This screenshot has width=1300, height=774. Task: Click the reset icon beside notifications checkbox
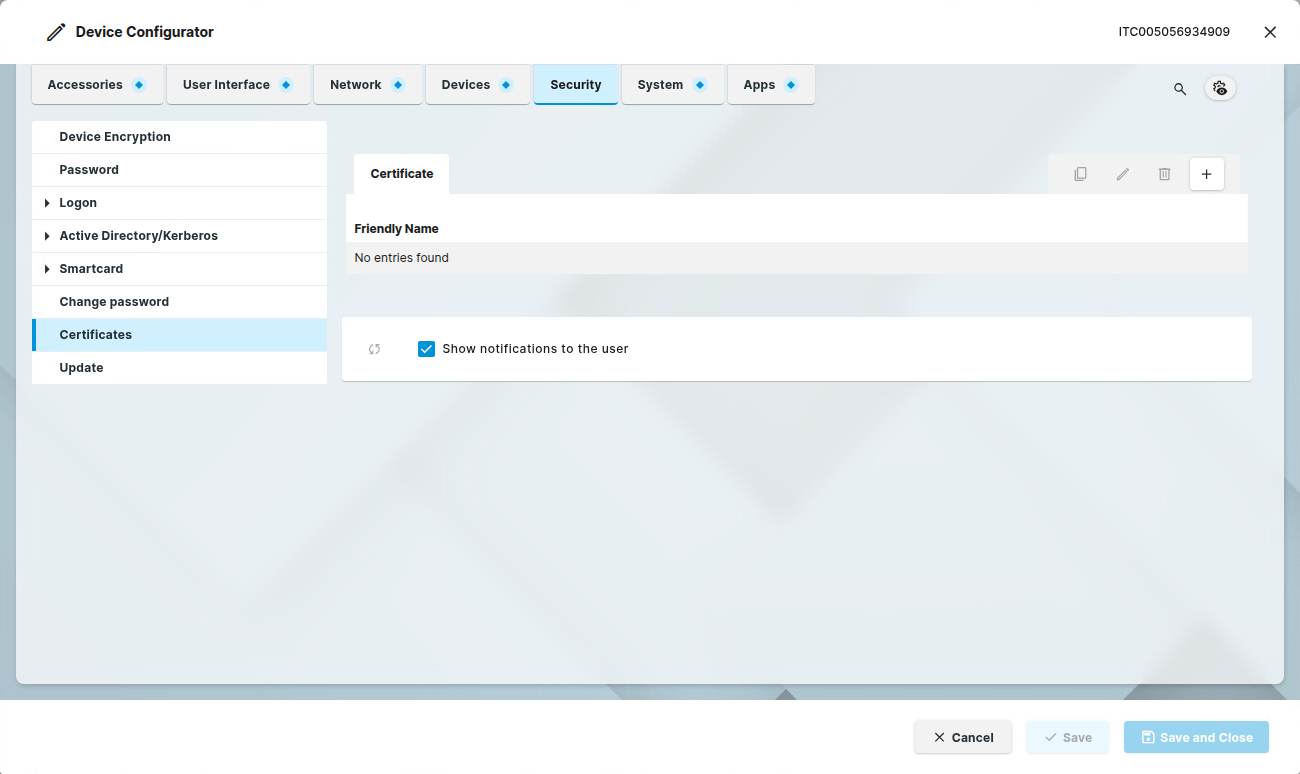[374, 349]
